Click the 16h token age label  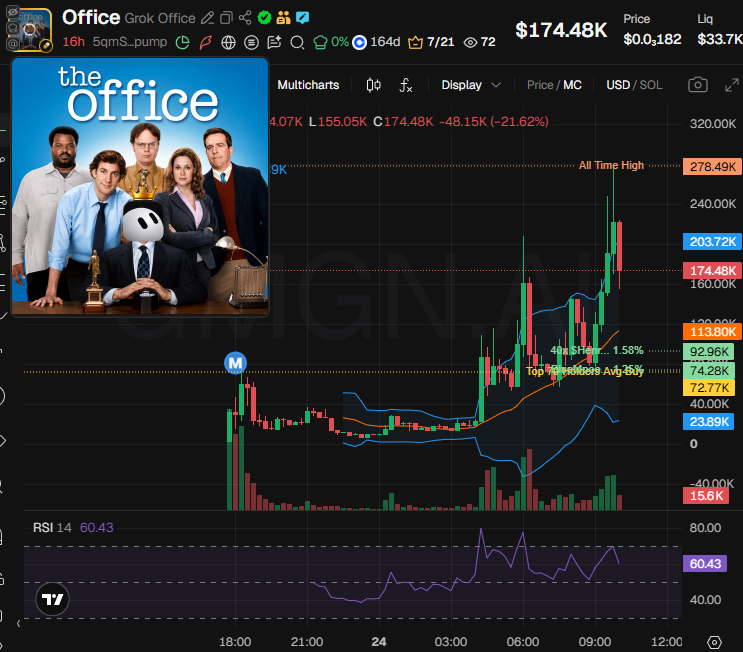[73, 42]
